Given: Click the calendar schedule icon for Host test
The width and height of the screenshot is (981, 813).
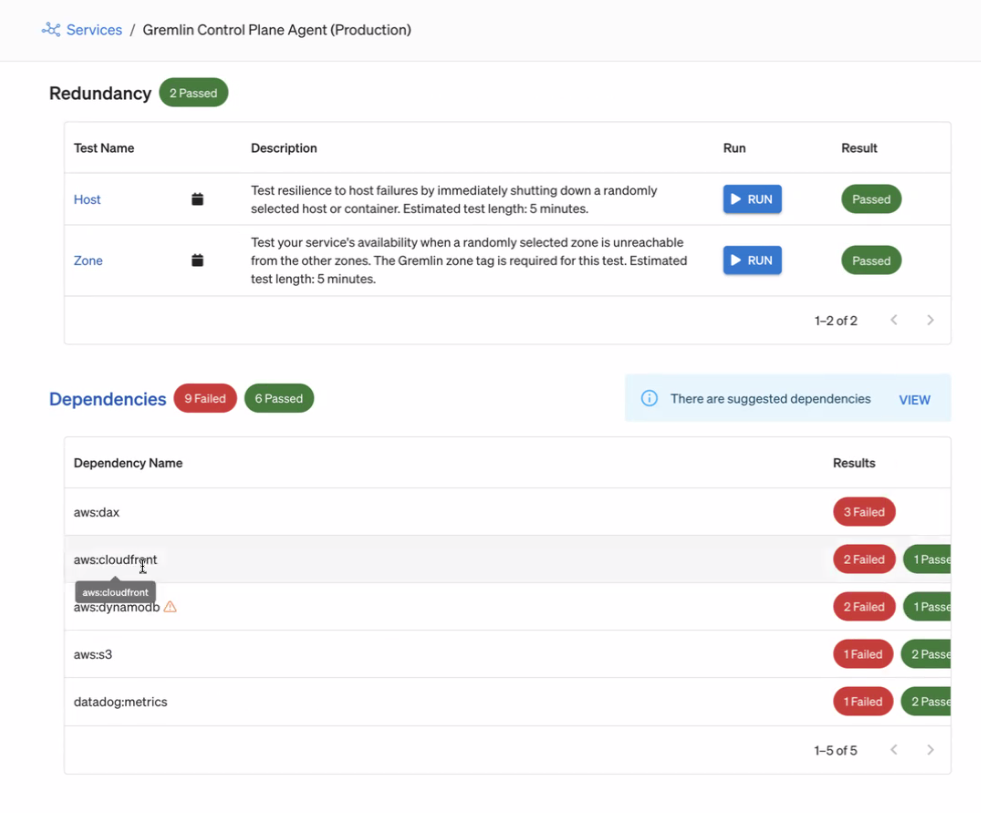Looking at the screenshot, I should (x=197, y=199).
